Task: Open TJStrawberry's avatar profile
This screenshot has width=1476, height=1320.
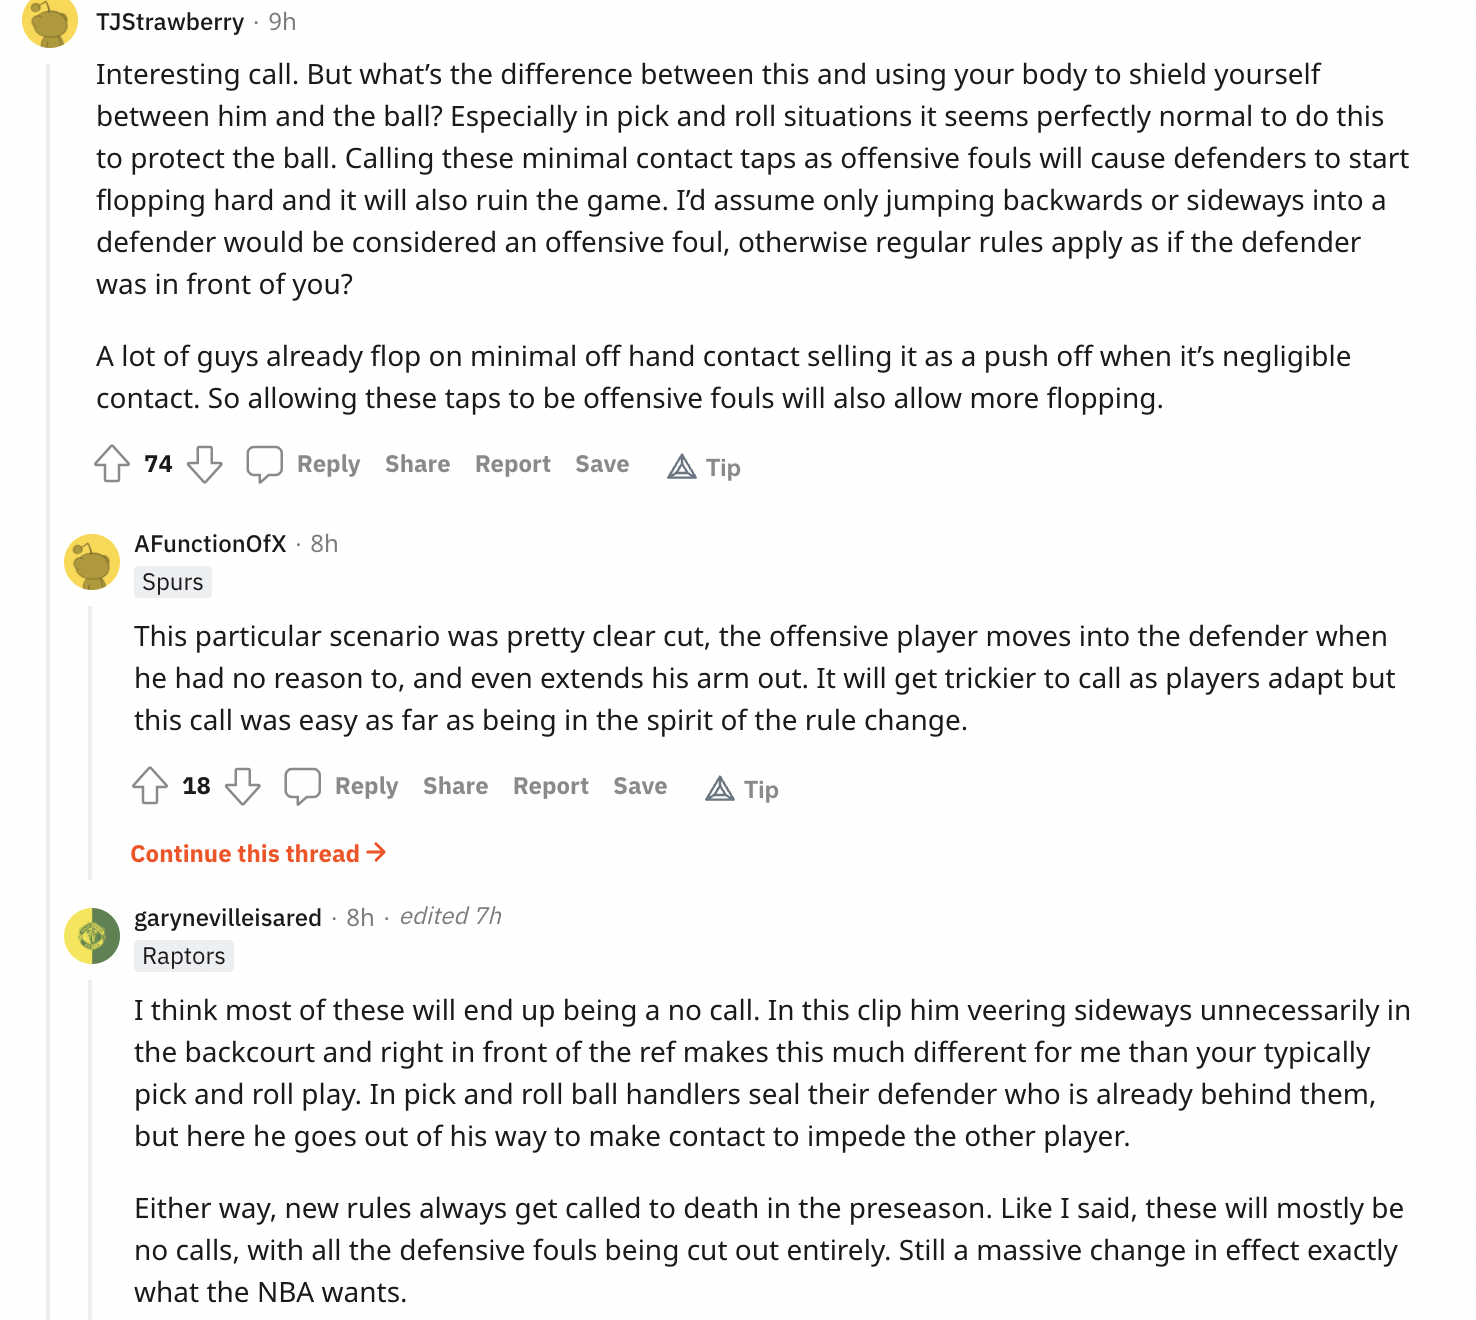Action: coord(50,20)
